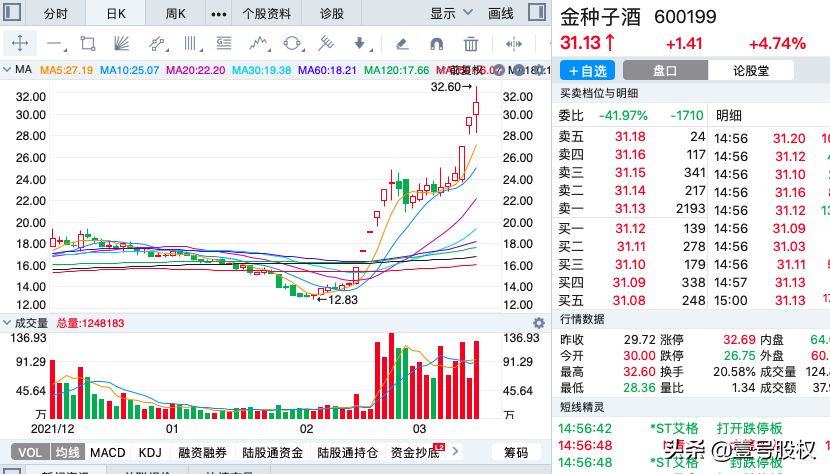Click the 32.60 high price marker
Screen dimensions: 830x474
pos(451,87)
